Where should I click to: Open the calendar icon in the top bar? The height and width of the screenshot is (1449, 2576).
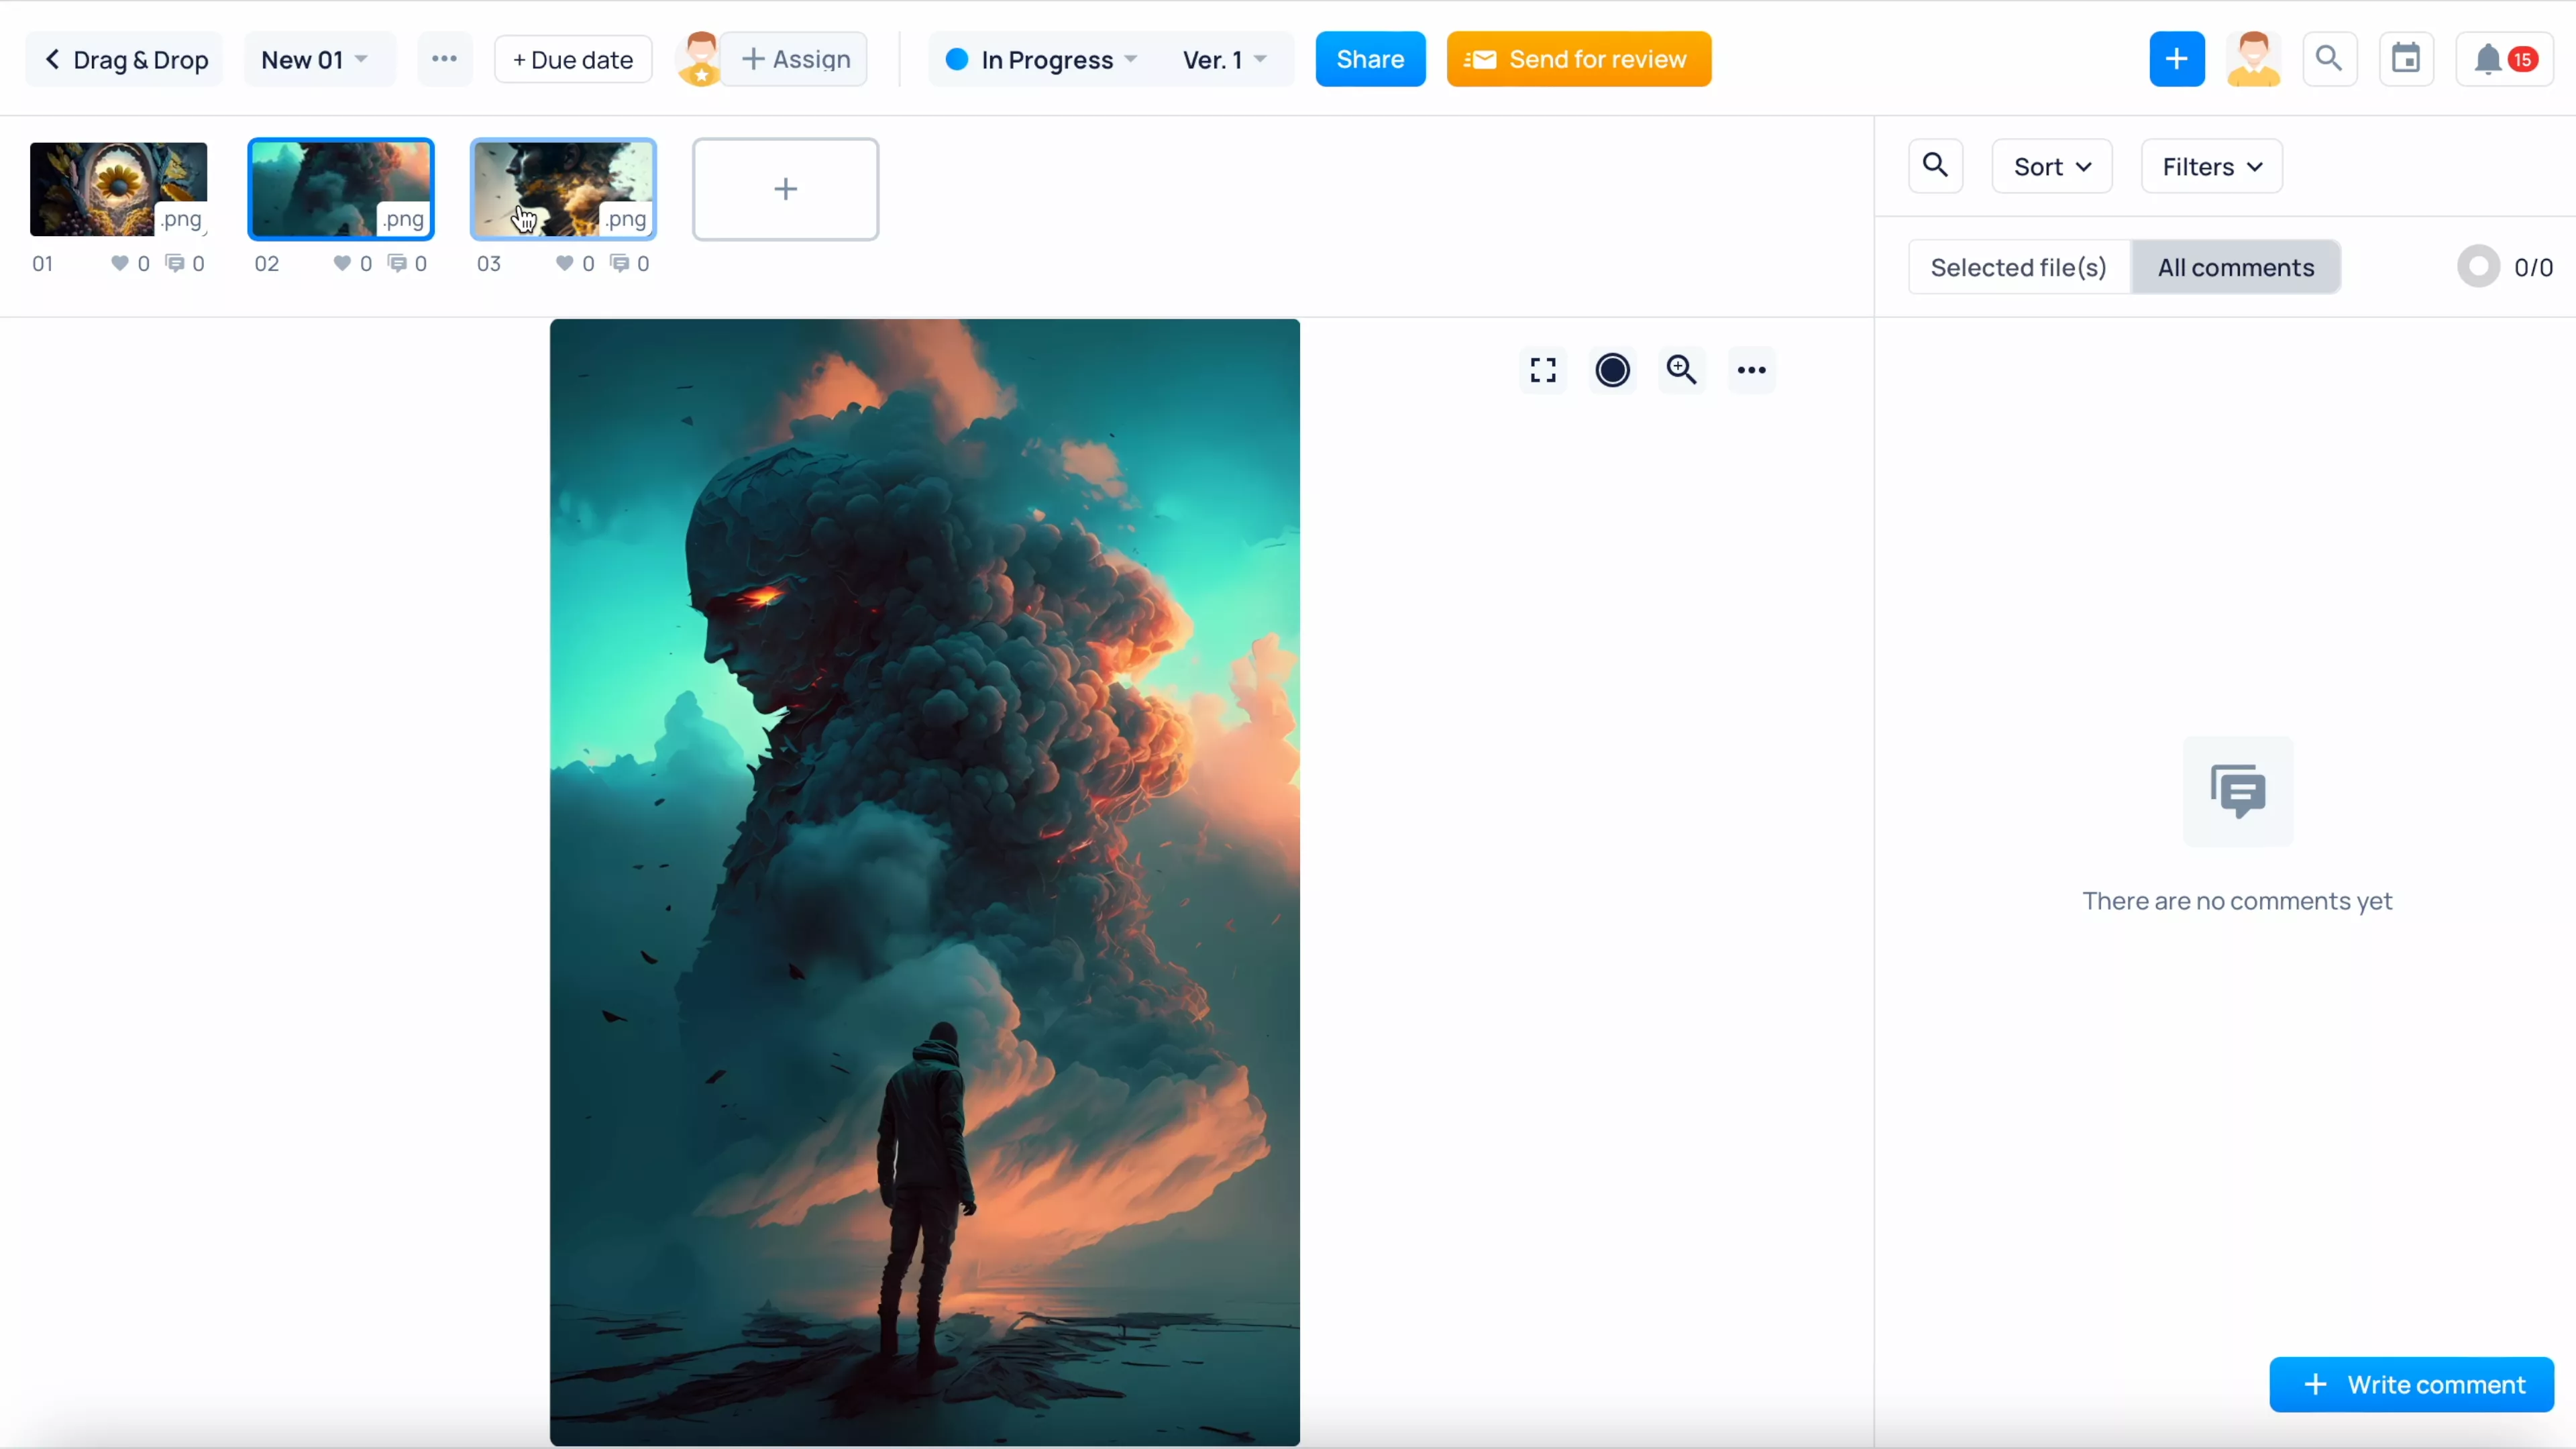(x=2406, y=58)
